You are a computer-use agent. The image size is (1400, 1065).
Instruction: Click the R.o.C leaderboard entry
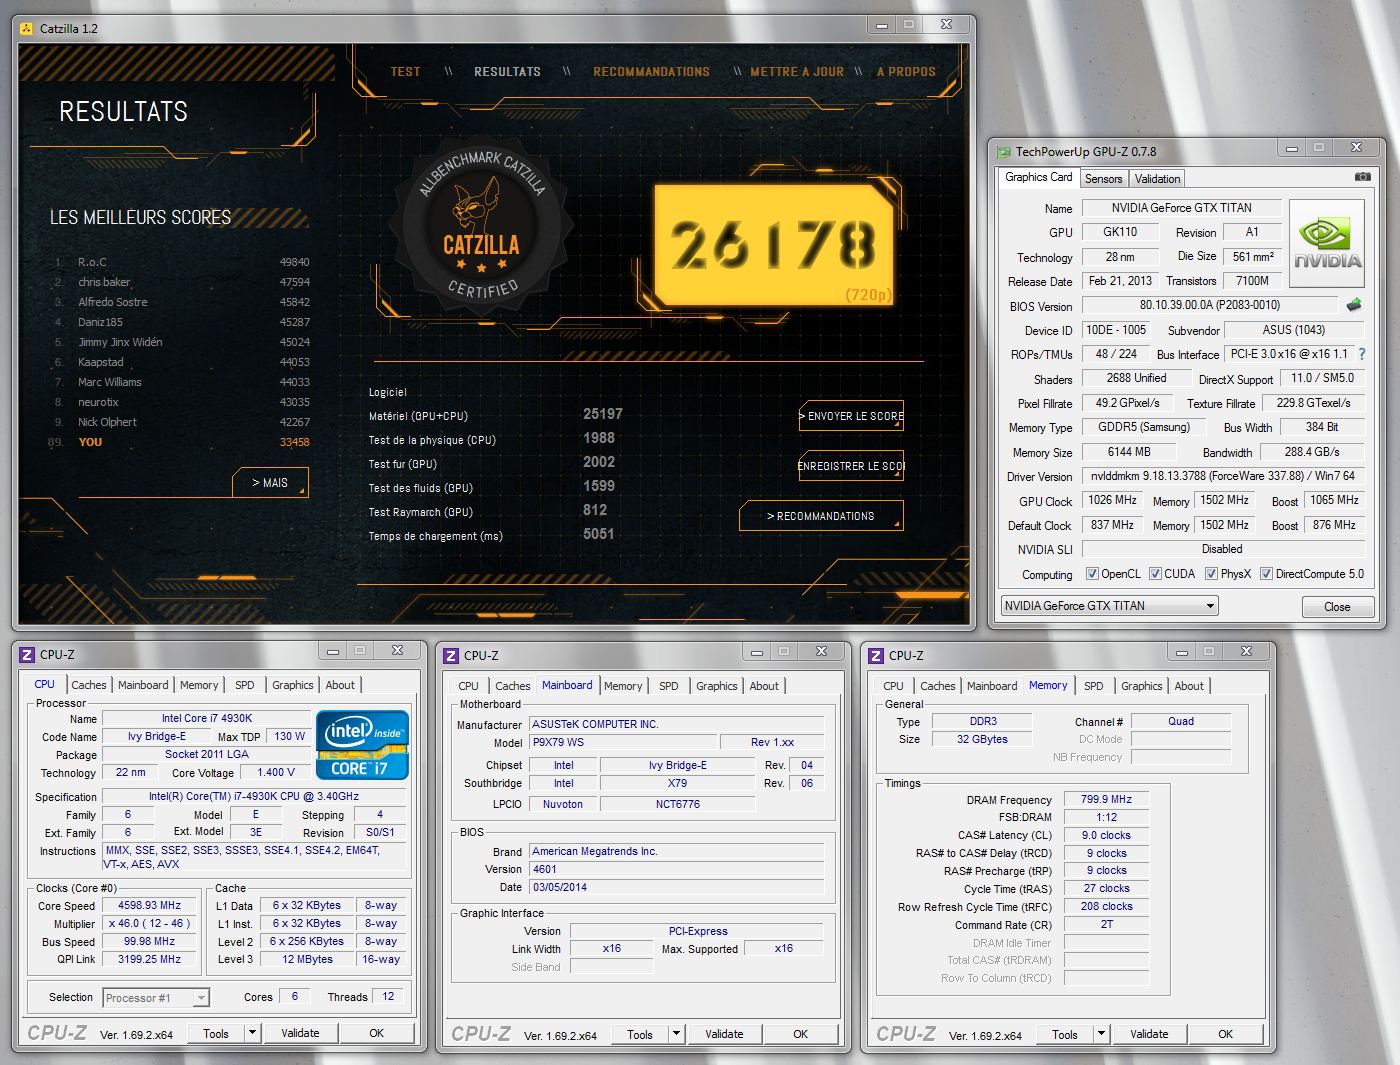pyautogui.click(x=181, y=262)
